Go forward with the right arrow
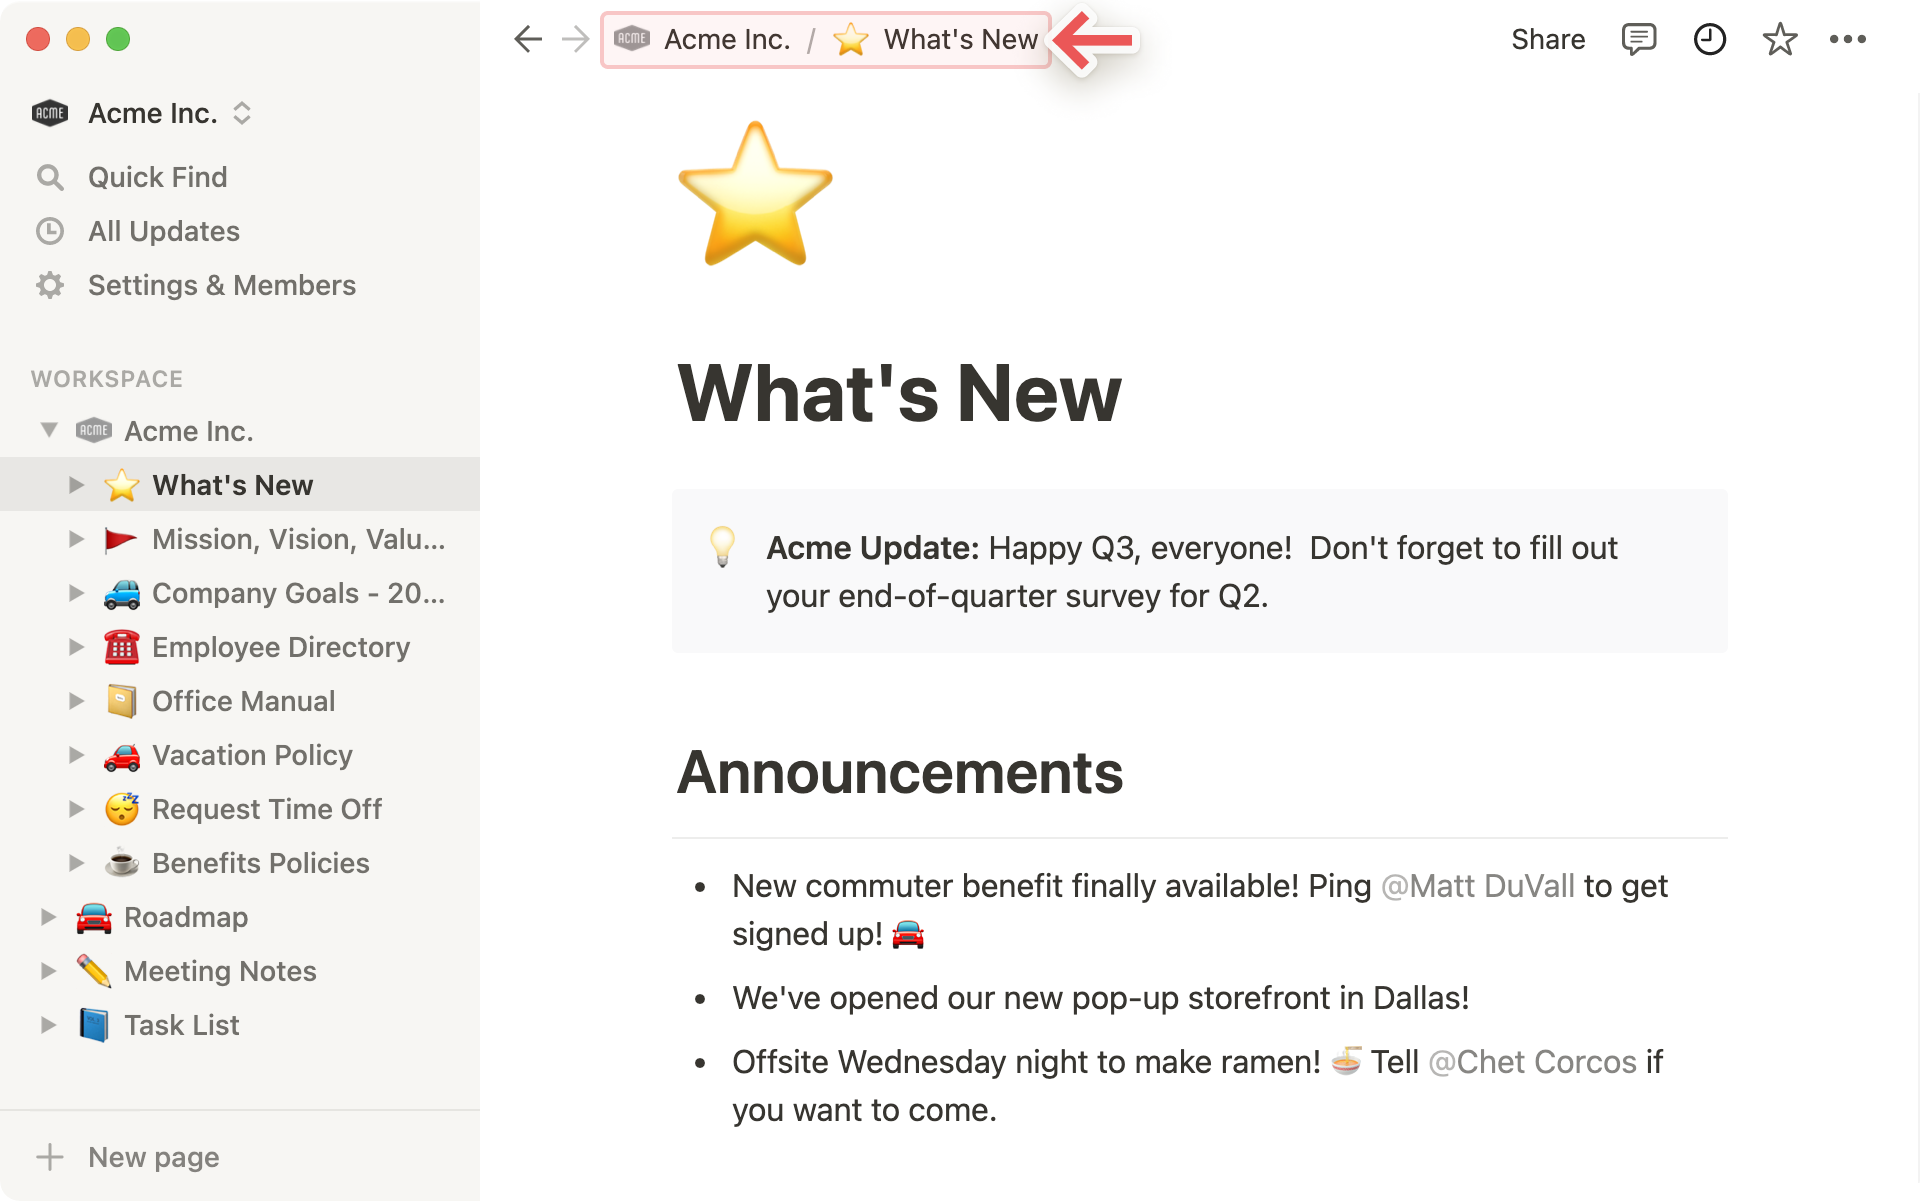1920x1201 pixels. tap(575, 40)
